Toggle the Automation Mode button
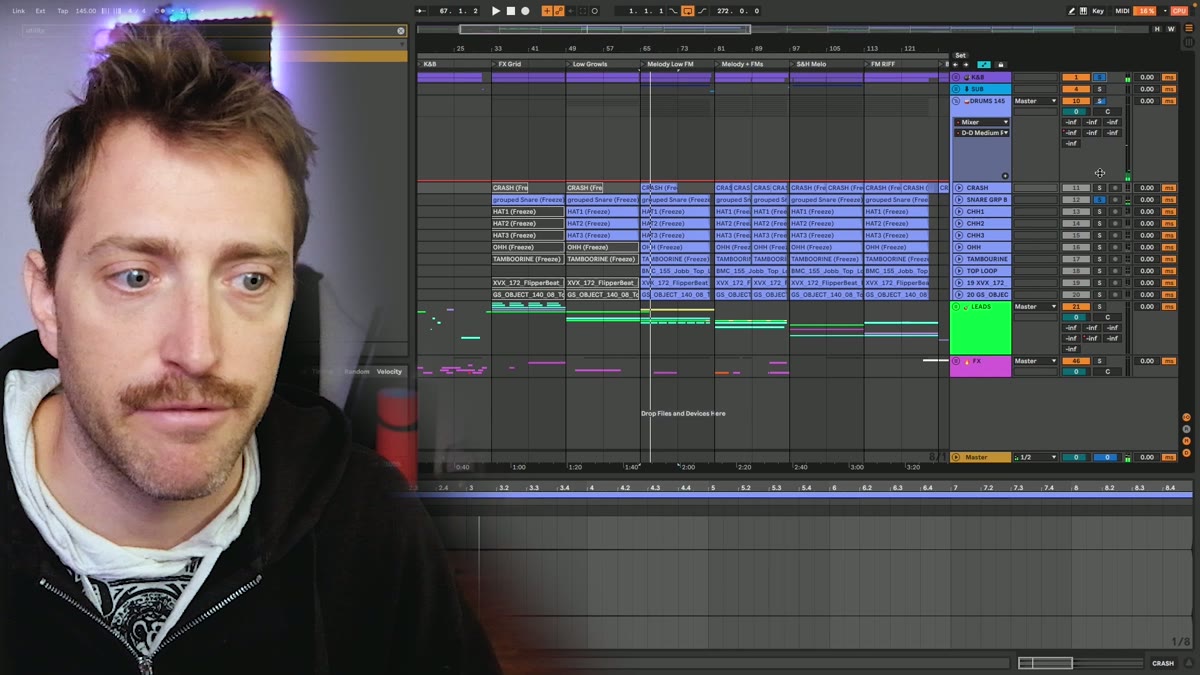 [984, 65]
